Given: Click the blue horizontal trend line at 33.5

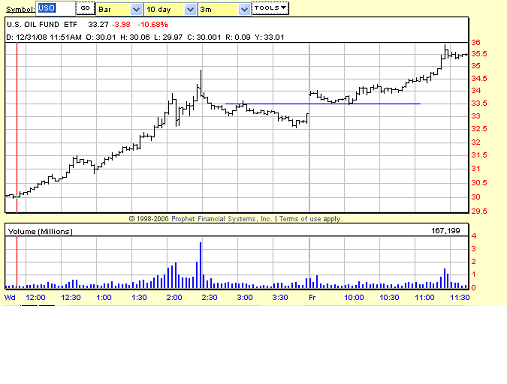Looking at the screenshot, I should (x=323, y=104).
